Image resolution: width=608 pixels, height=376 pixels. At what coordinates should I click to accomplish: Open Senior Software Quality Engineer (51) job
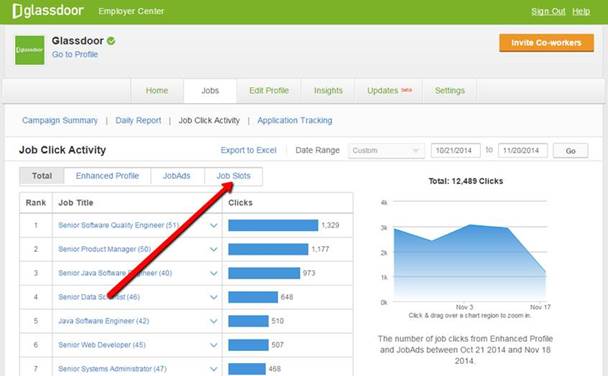(x=119, y=225)
